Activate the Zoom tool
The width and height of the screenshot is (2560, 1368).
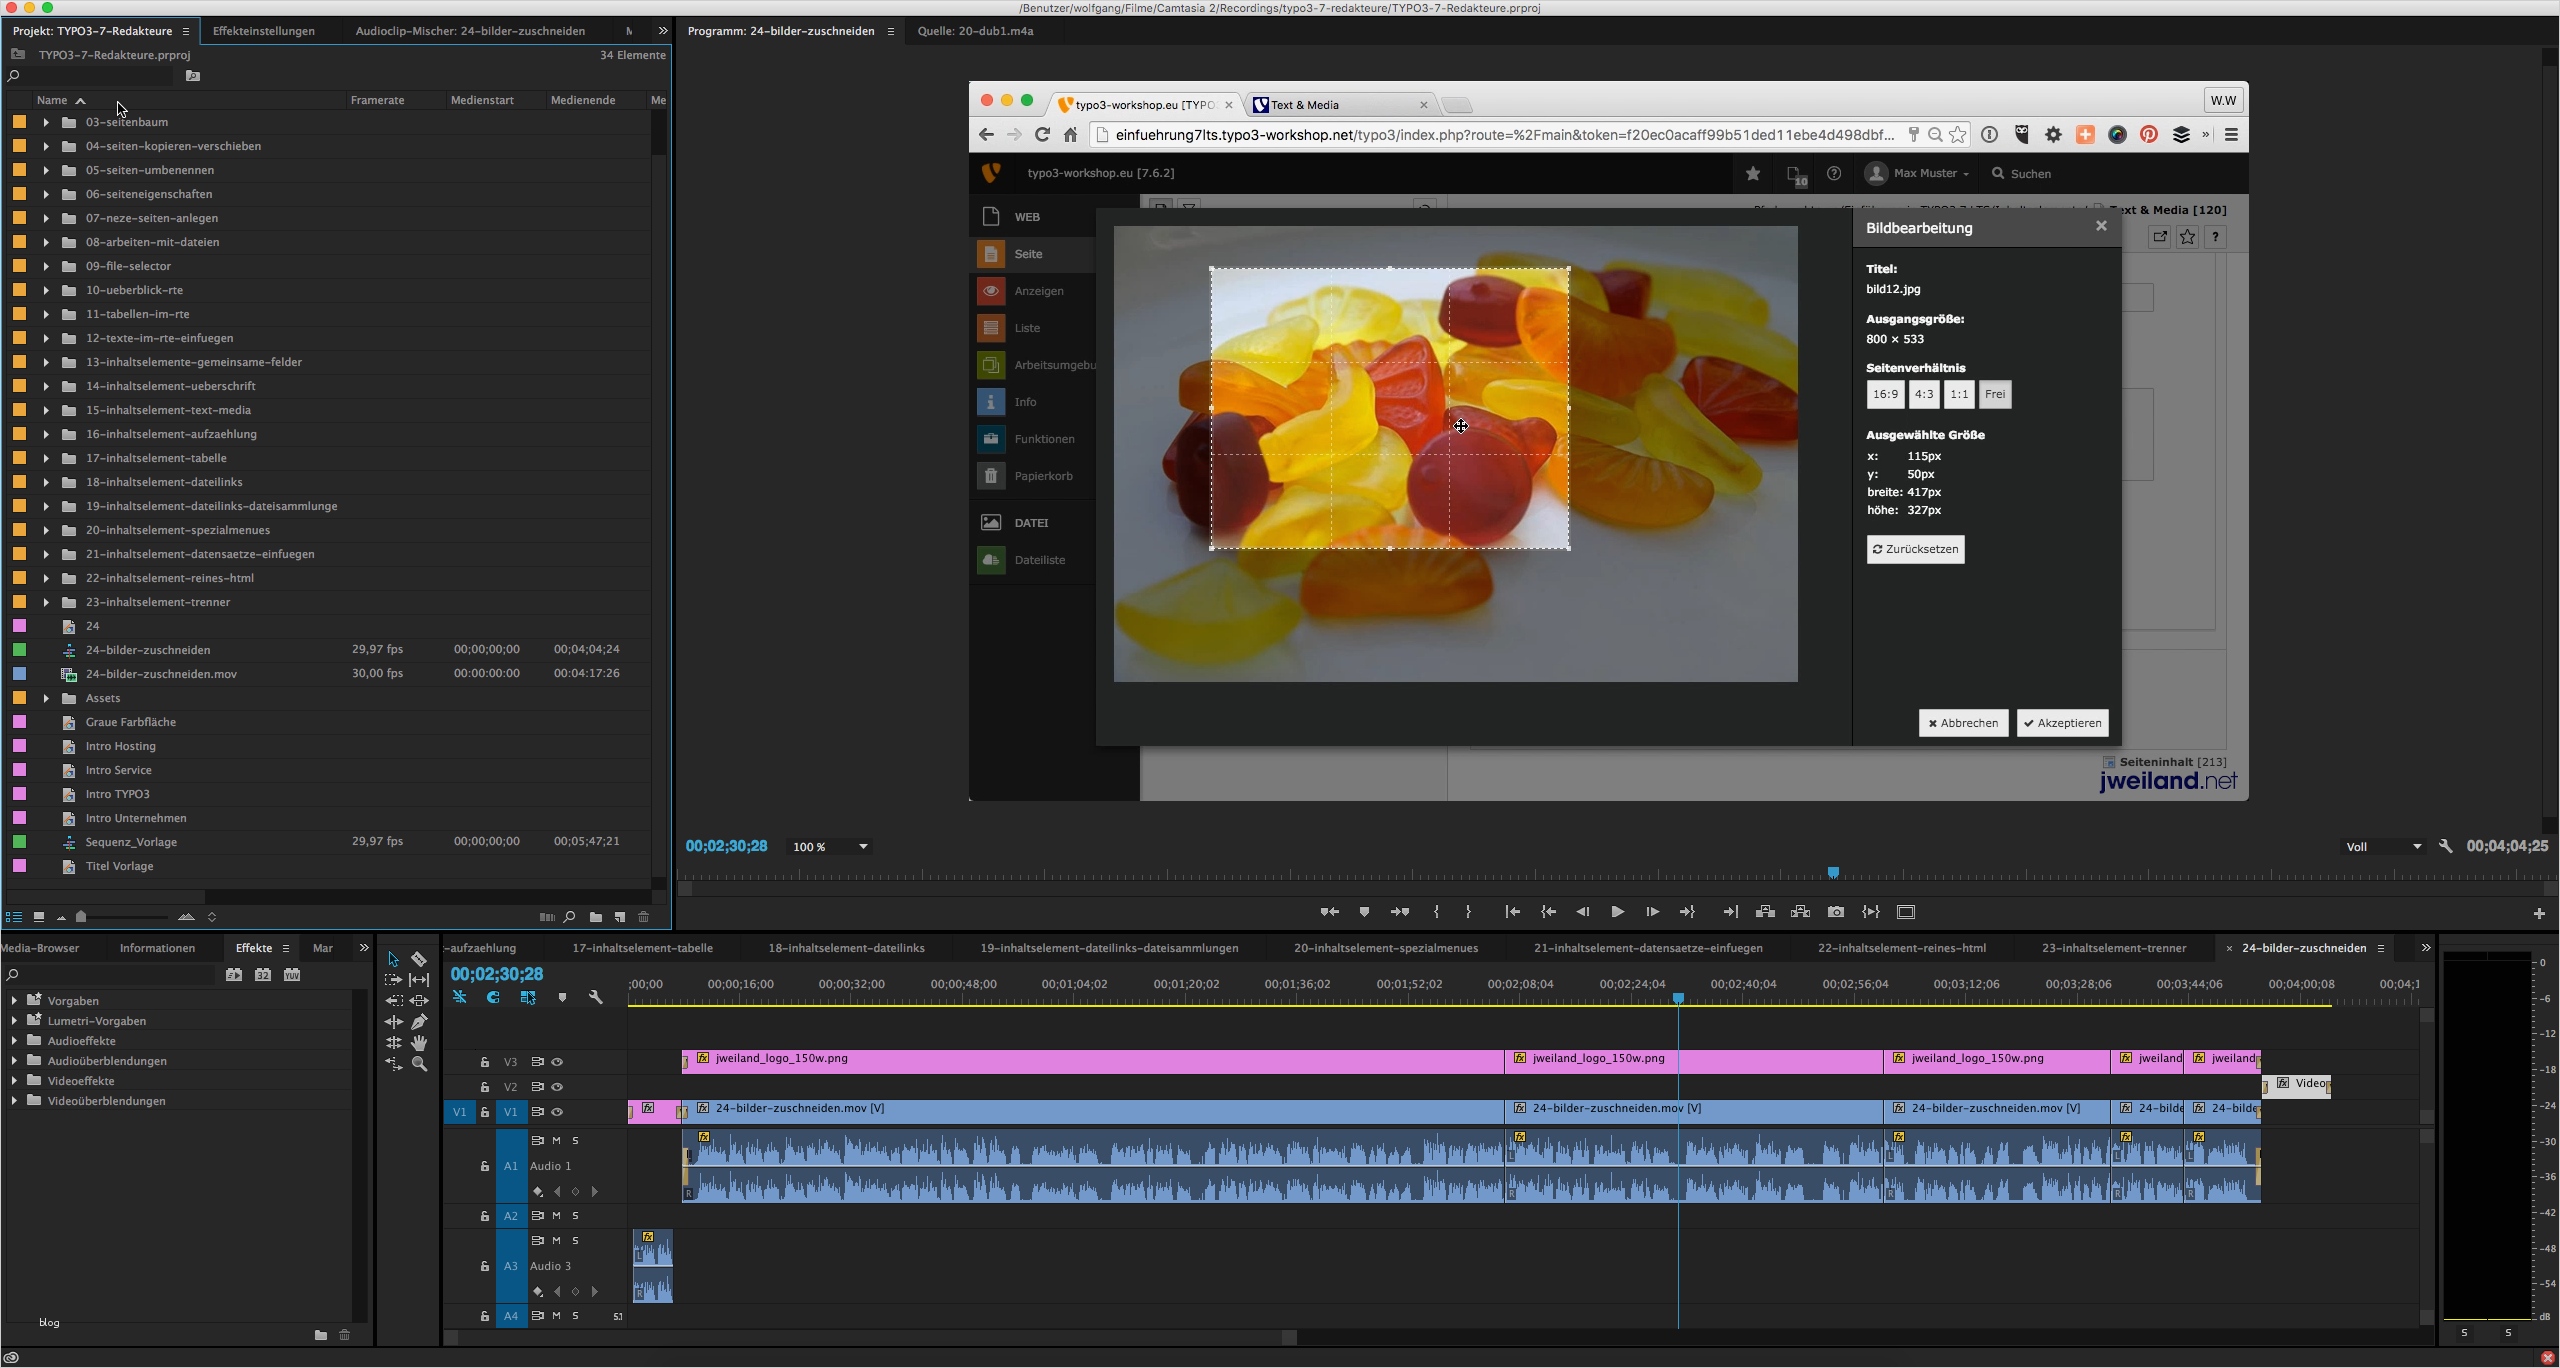[x=419, y=1064]
